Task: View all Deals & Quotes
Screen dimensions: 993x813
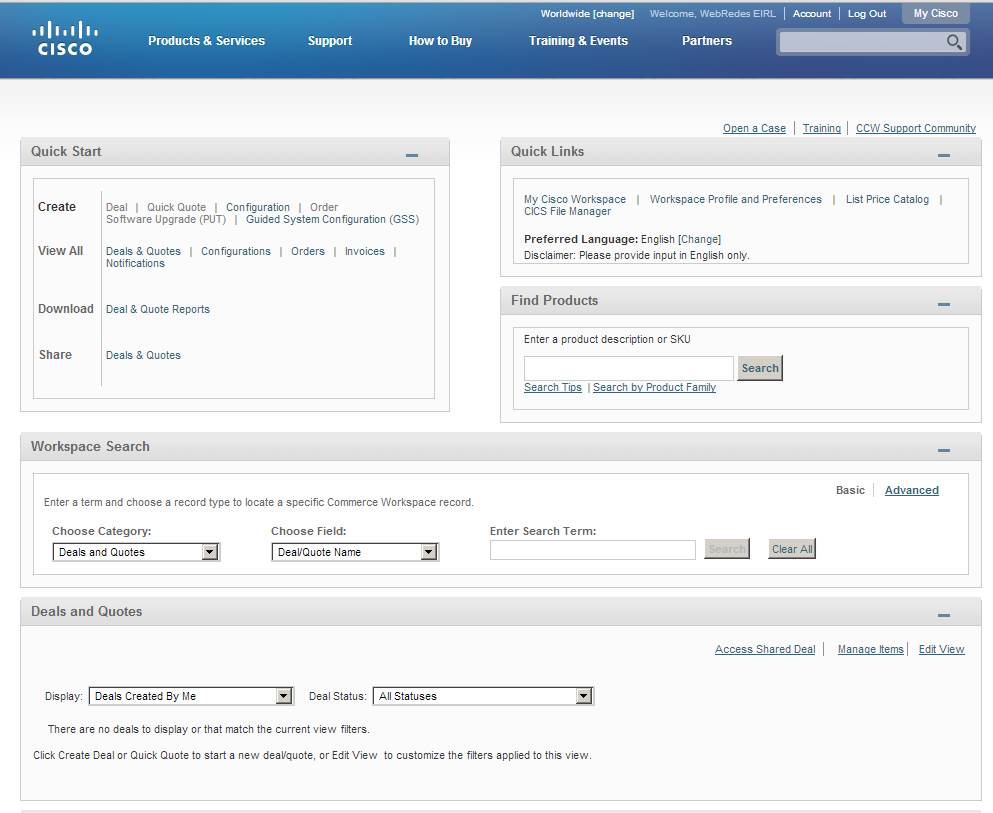Action: coord(143,251)
